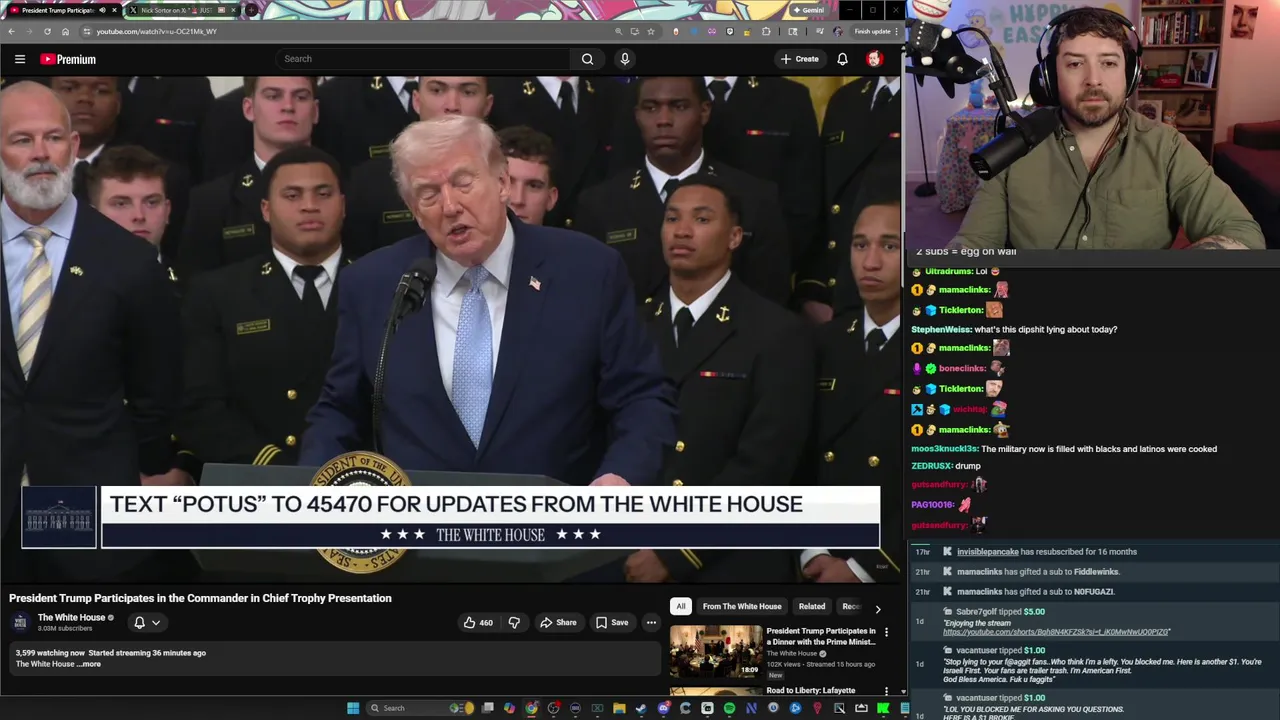This screenshot has height=720, width=1280.
Task: Expand the description with ...more
Action: point(90,664)
